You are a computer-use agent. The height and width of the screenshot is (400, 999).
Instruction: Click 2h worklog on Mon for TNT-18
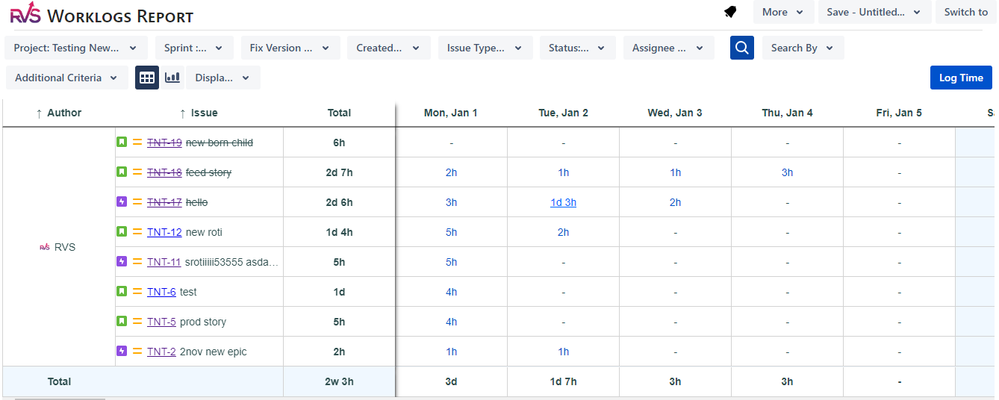451,173
